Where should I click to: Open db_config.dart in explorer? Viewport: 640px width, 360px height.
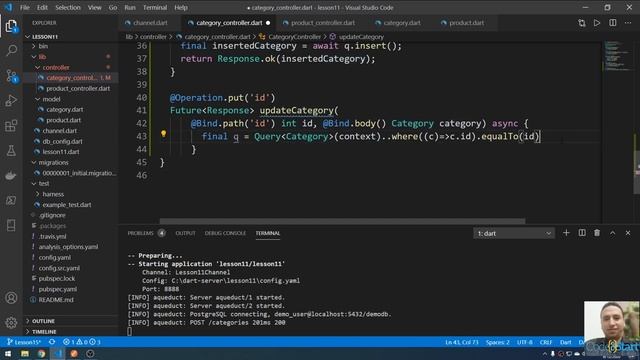tap(62, 141)
